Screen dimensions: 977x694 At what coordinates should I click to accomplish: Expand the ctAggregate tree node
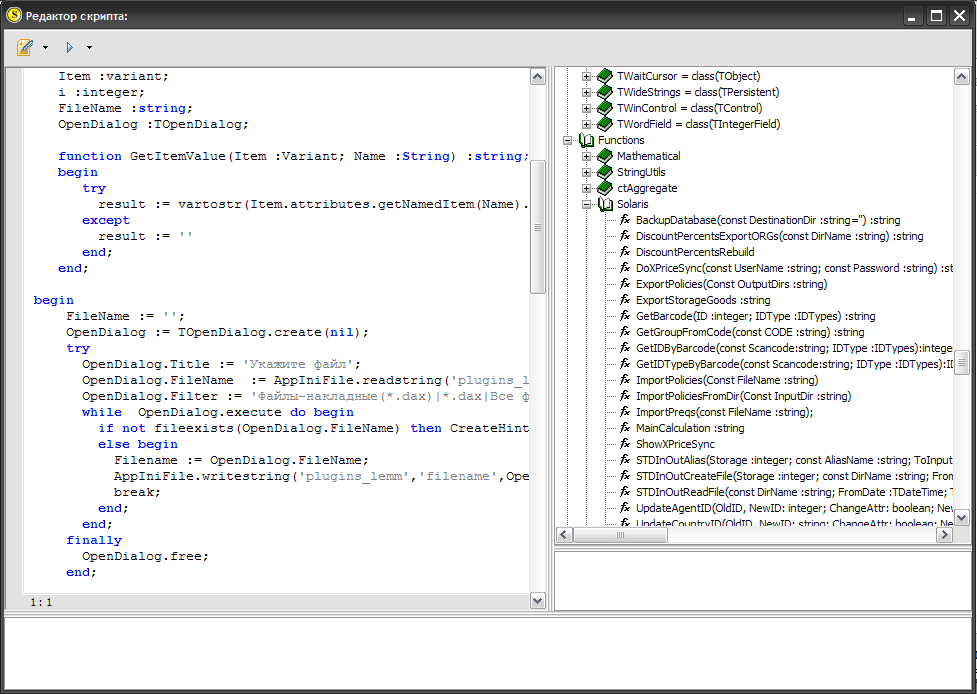click(x=586, y=188)
